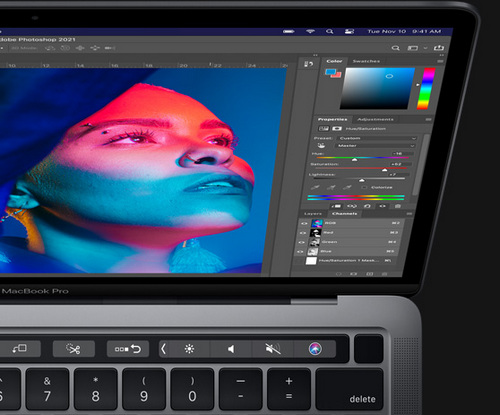500x415 pixels.
Task: Open the Adjustments tab
Action: [375, 119]
